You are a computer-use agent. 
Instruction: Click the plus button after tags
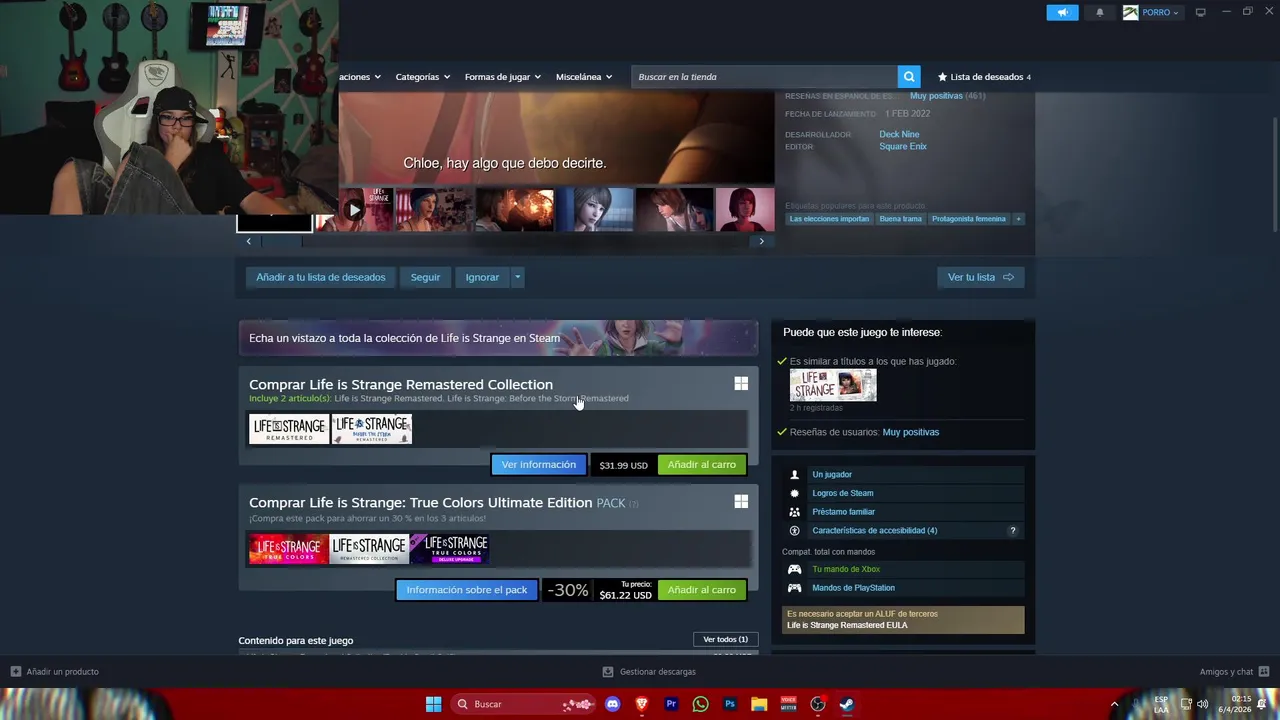(x=1018, y=219)
